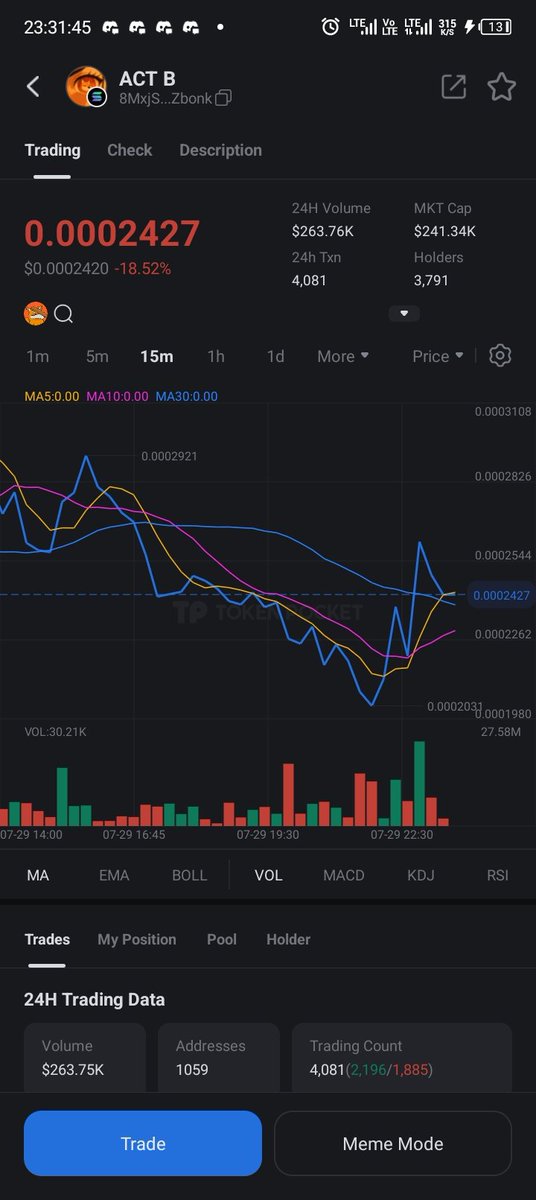The height and width of the screenshot is (1200, 536).
Task: Open the Pool tab
Action: pyautogui.click(x=222, y=939)
